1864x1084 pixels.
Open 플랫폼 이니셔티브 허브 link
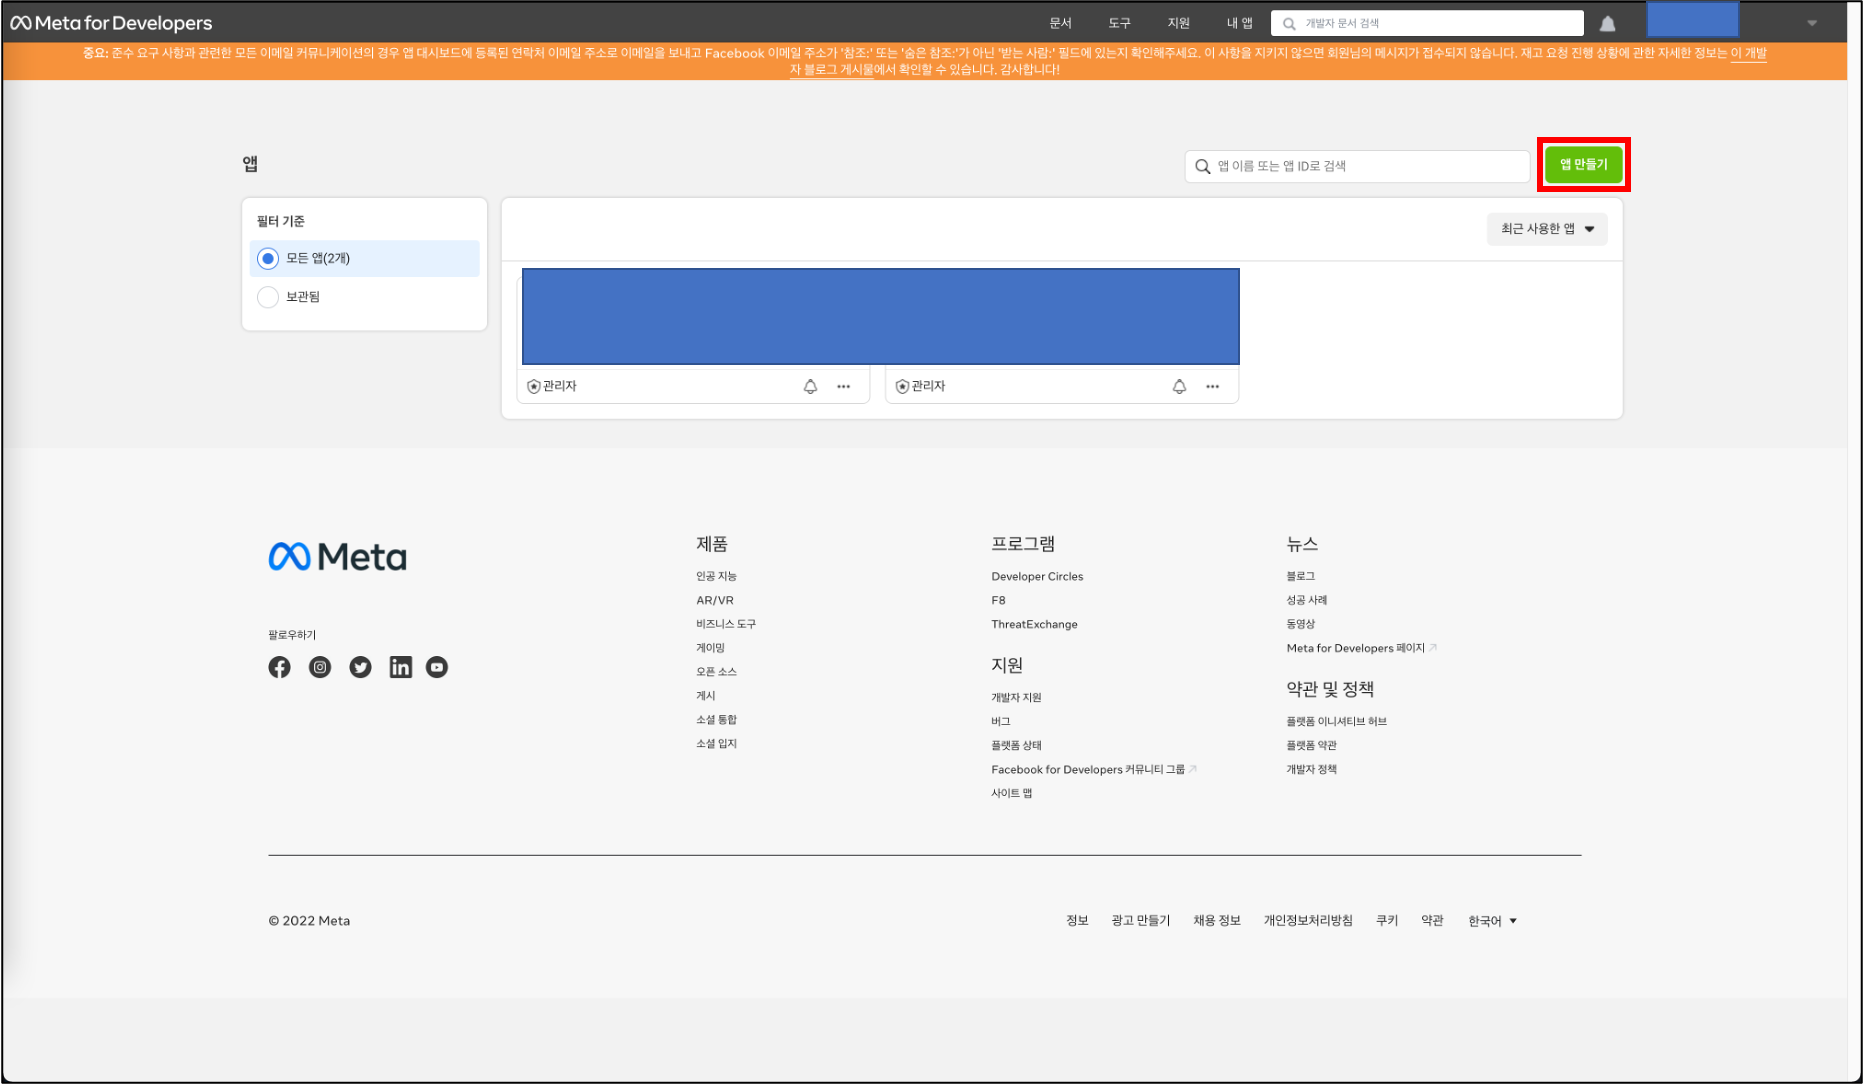click(1336, 722)
